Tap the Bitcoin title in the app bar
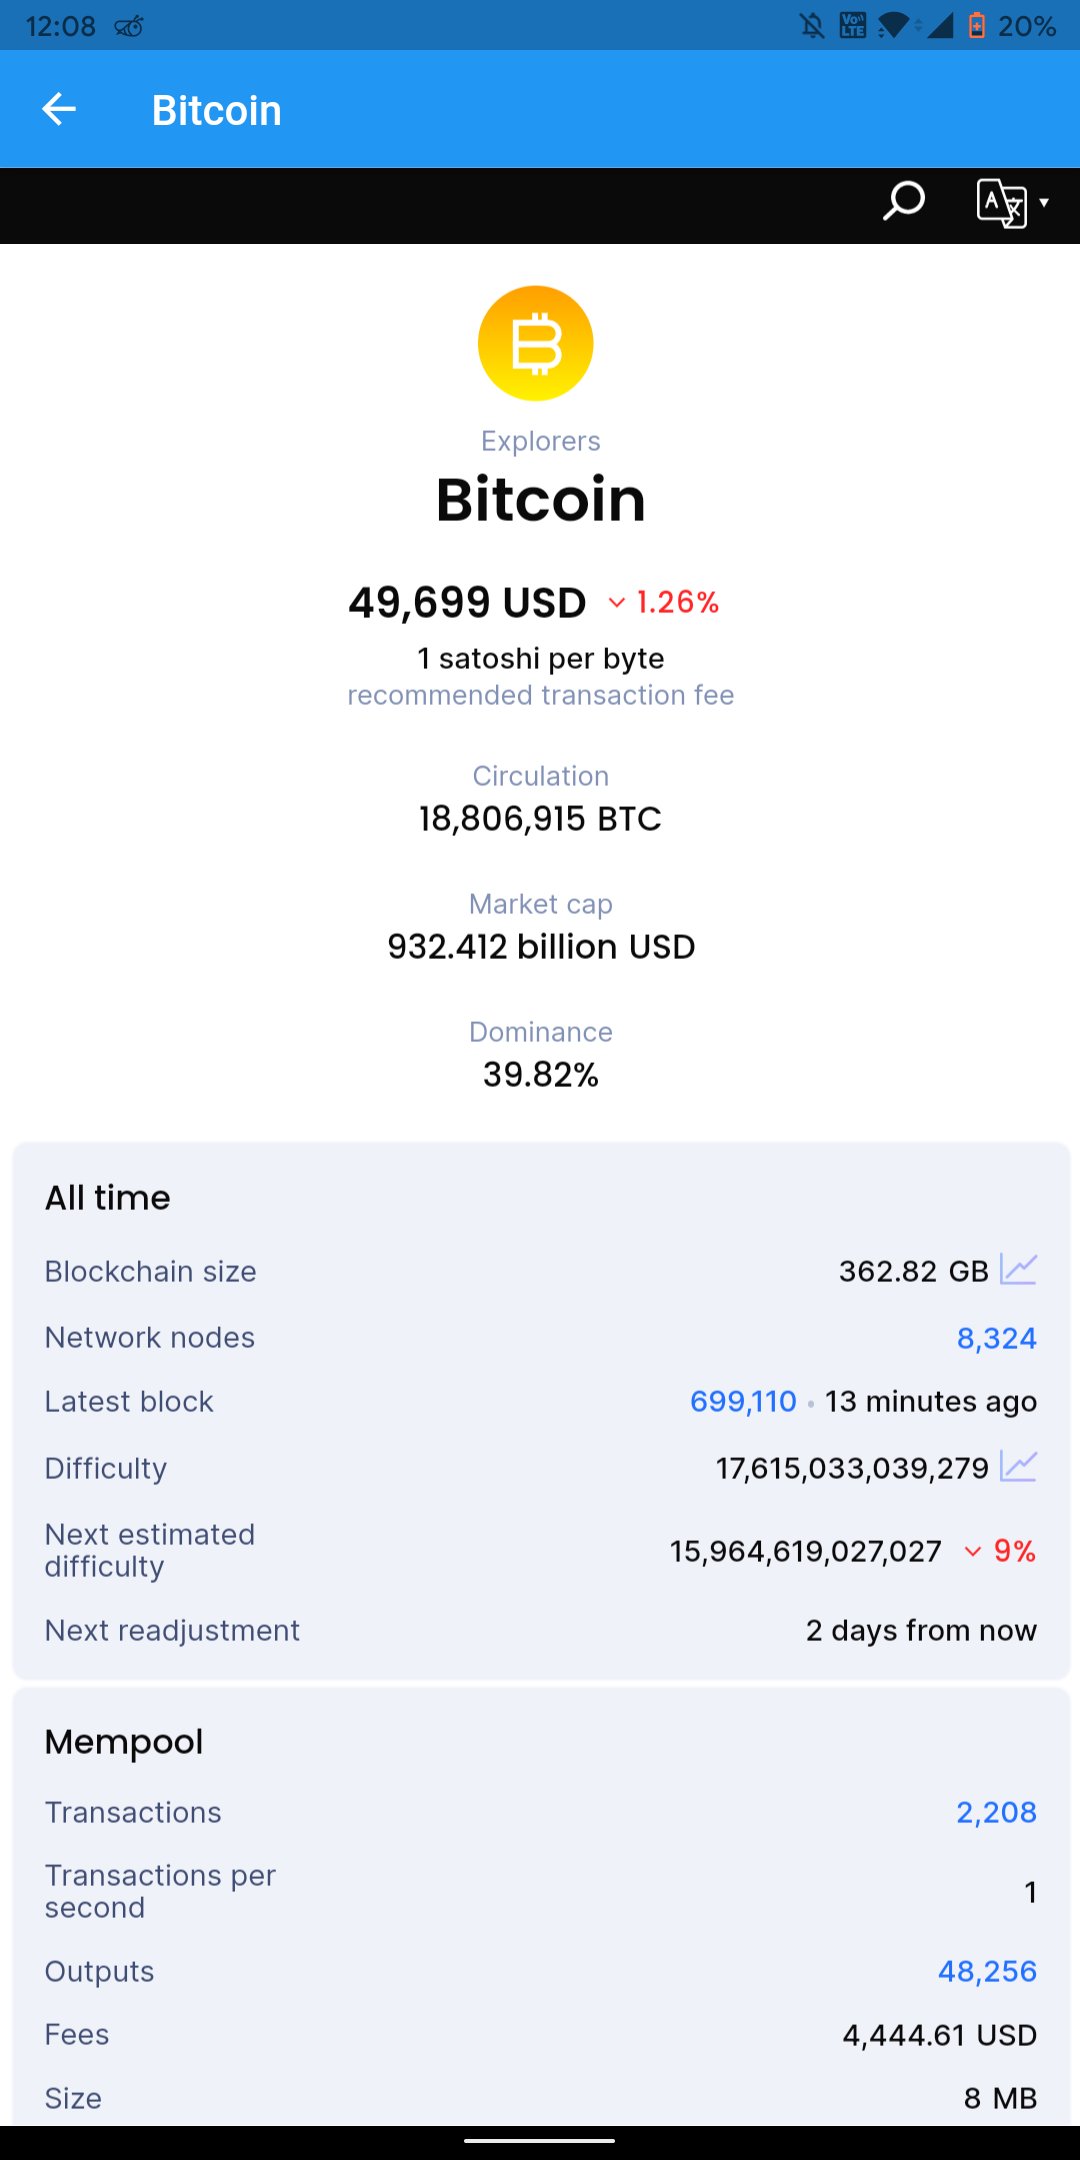This screenshot has width=1080, height=2160. [x=216, y=110]
